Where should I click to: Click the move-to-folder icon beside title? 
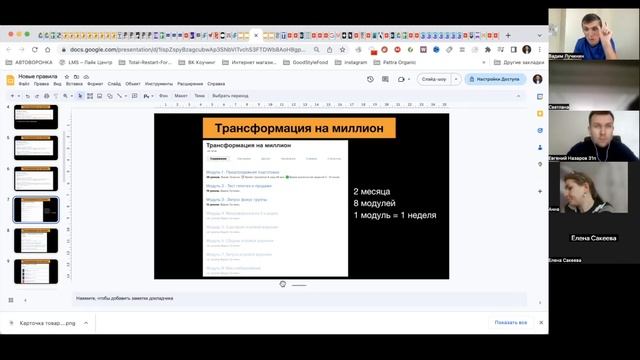[76, 77]
